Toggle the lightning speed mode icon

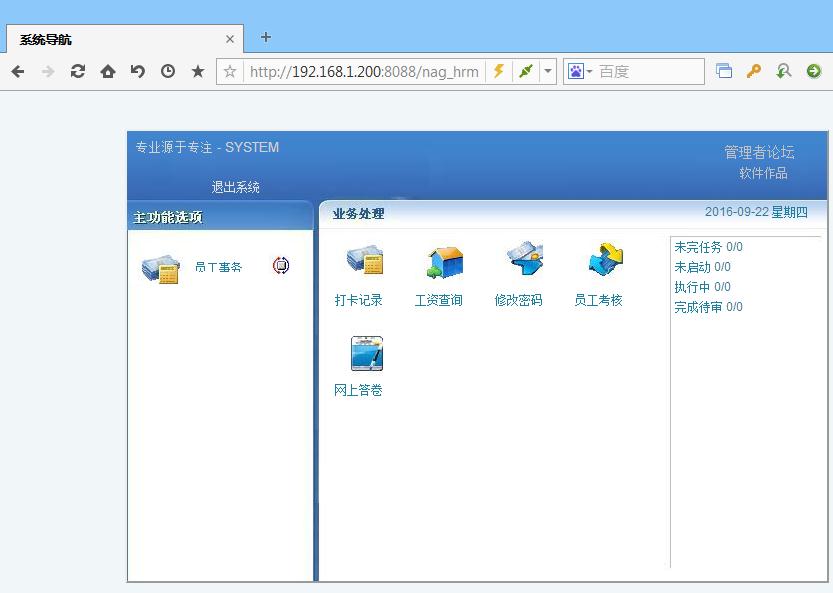pyautogui.click(x=498, y=71)
